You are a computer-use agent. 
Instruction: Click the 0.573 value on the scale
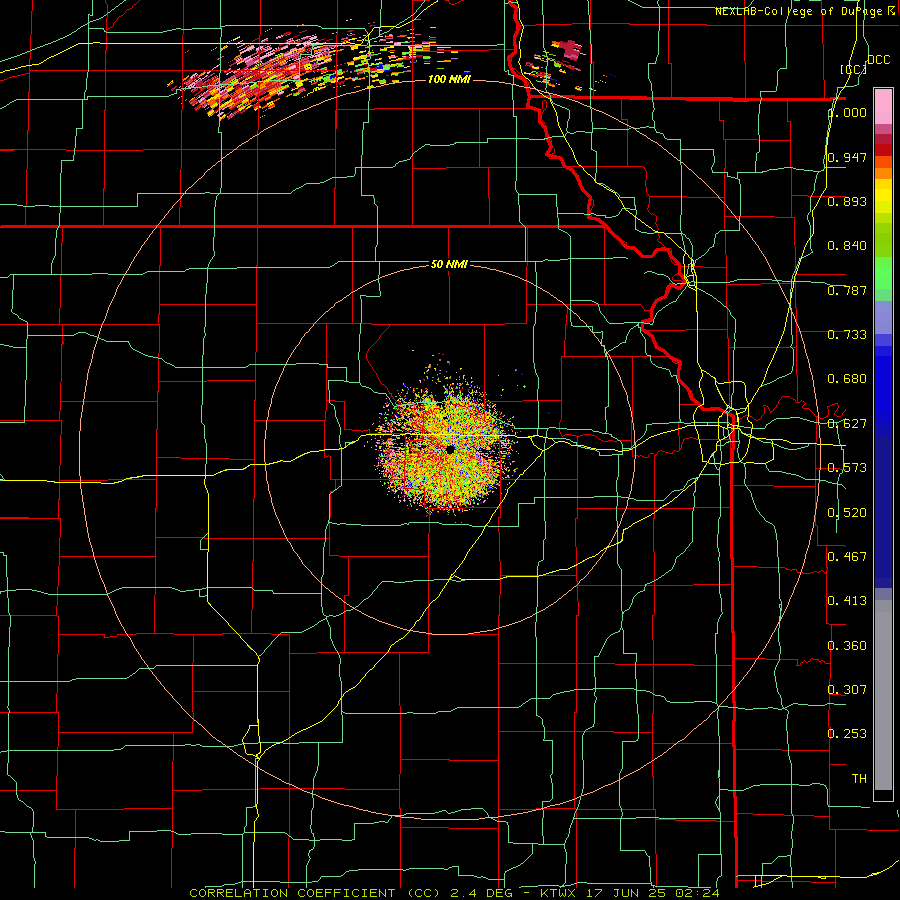(847, 468)
